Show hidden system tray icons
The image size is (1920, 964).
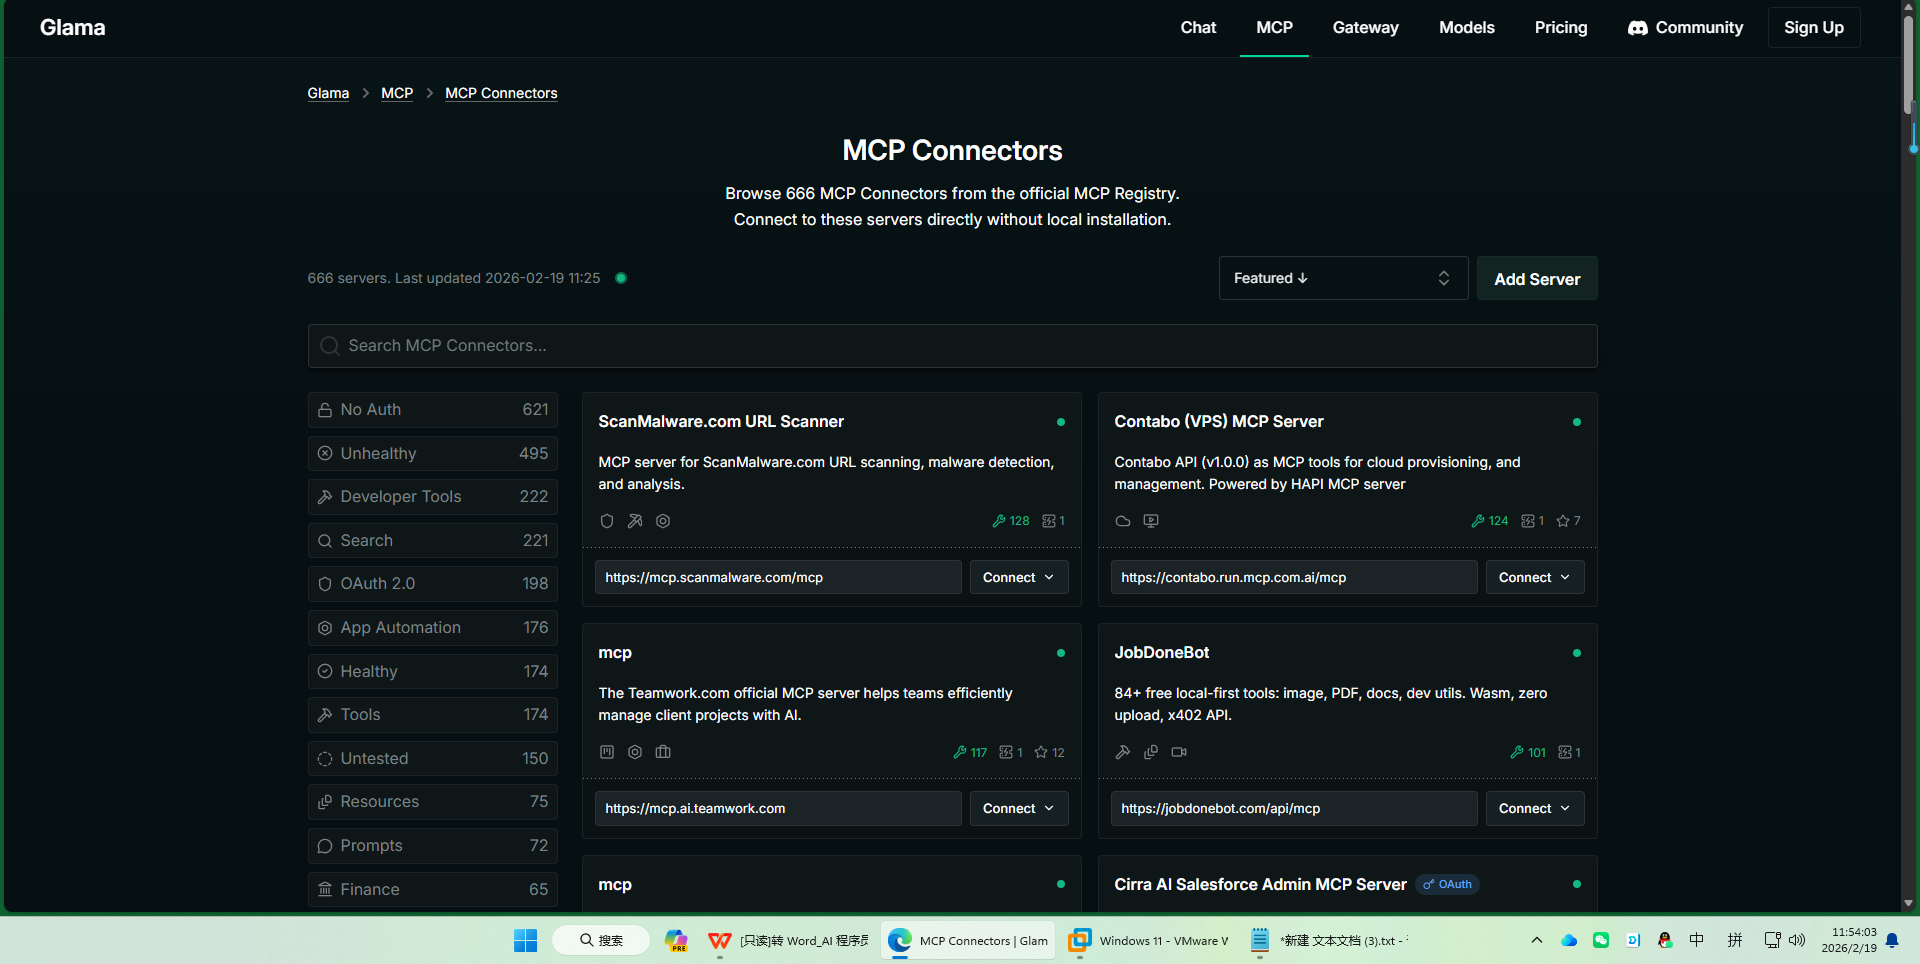1537,940
